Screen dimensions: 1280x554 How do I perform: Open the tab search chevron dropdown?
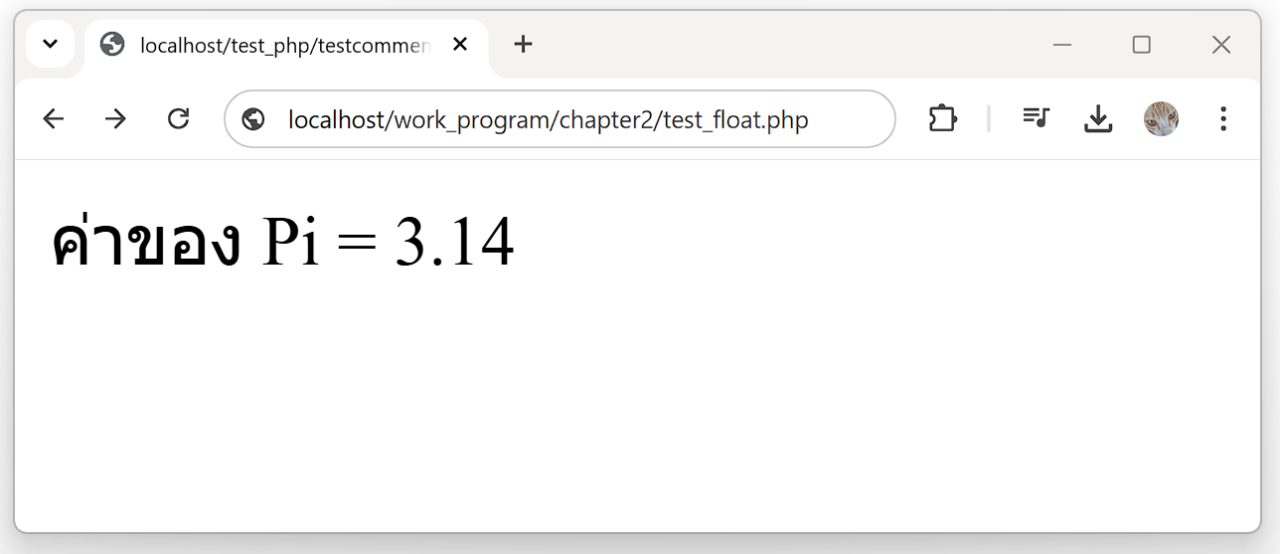click(x=50, y=45)
